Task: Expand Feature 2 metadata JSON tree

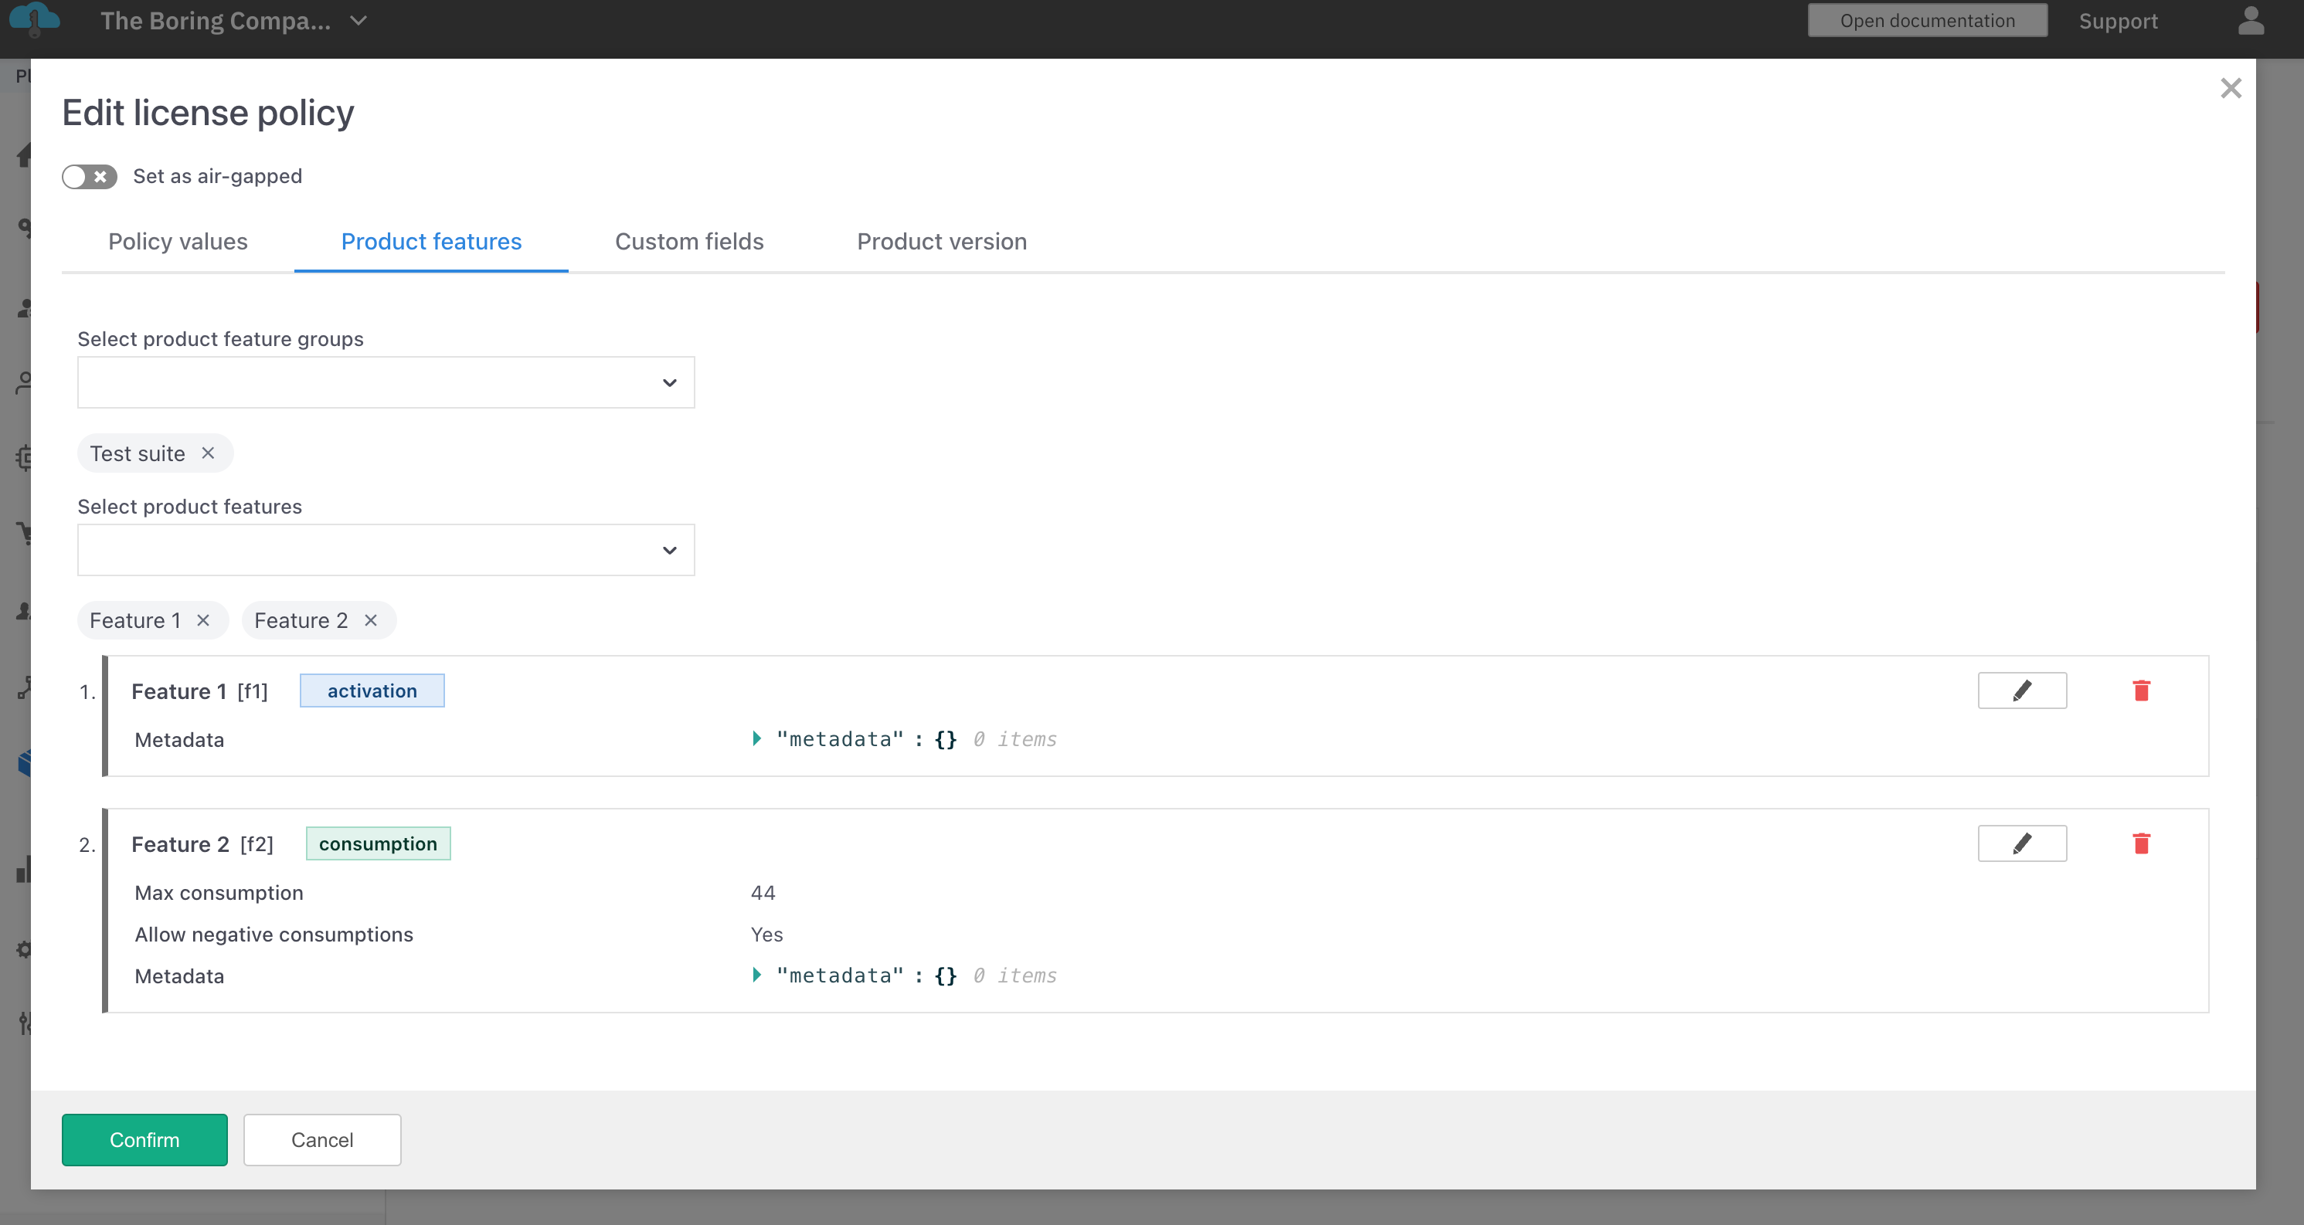Action: tap(757, 975)
